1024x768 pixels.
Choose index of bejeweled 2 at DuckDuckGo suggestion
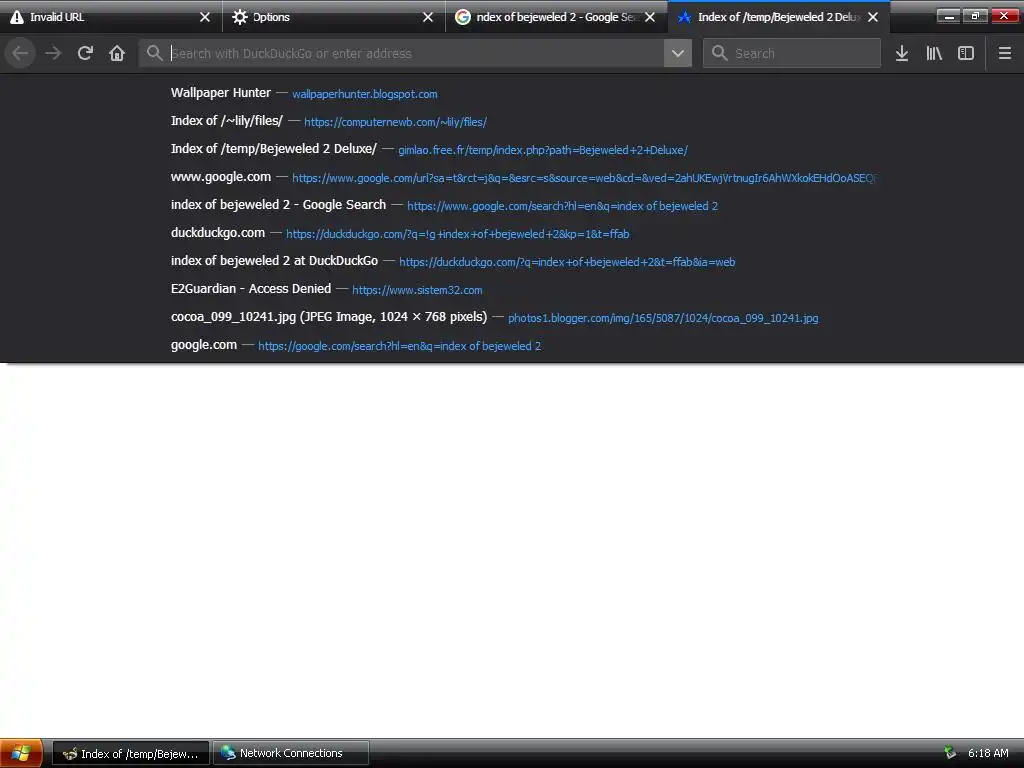(x=512, y=261)
